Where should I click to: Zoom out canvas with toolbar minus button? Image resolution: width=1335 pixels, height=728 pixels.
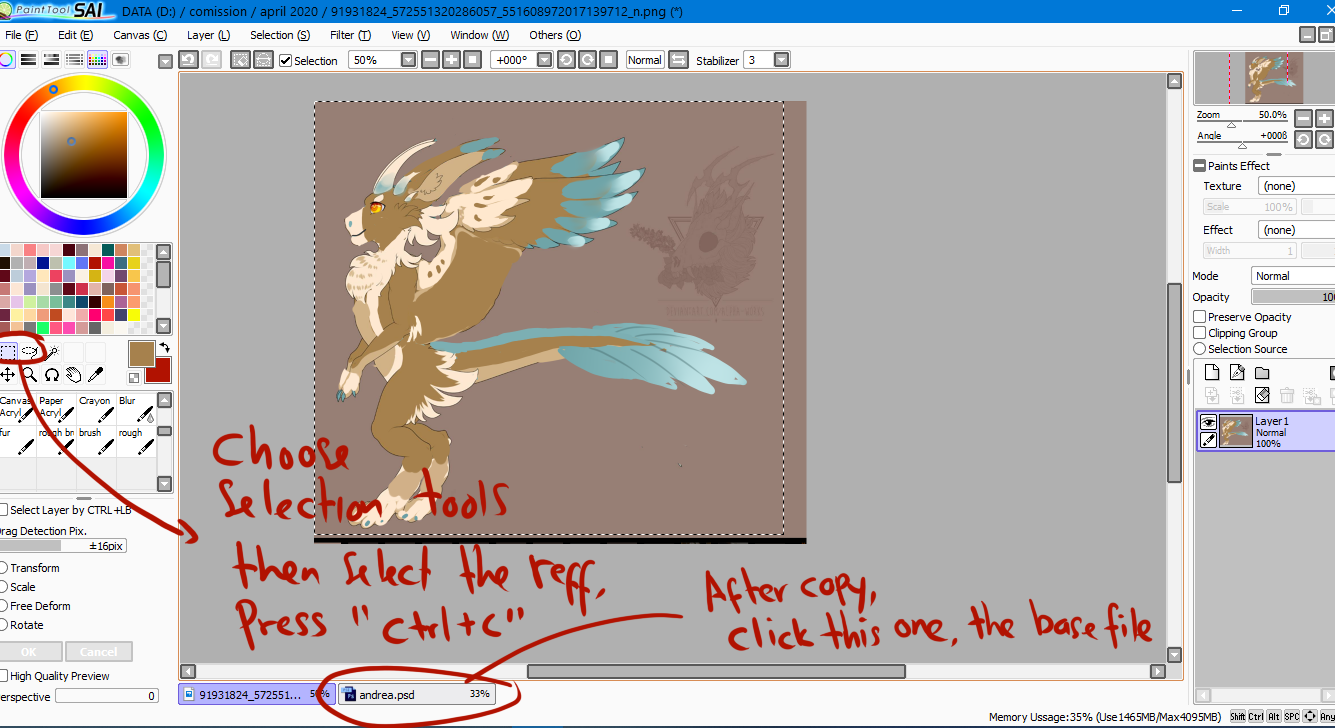[x=430, y=60]
